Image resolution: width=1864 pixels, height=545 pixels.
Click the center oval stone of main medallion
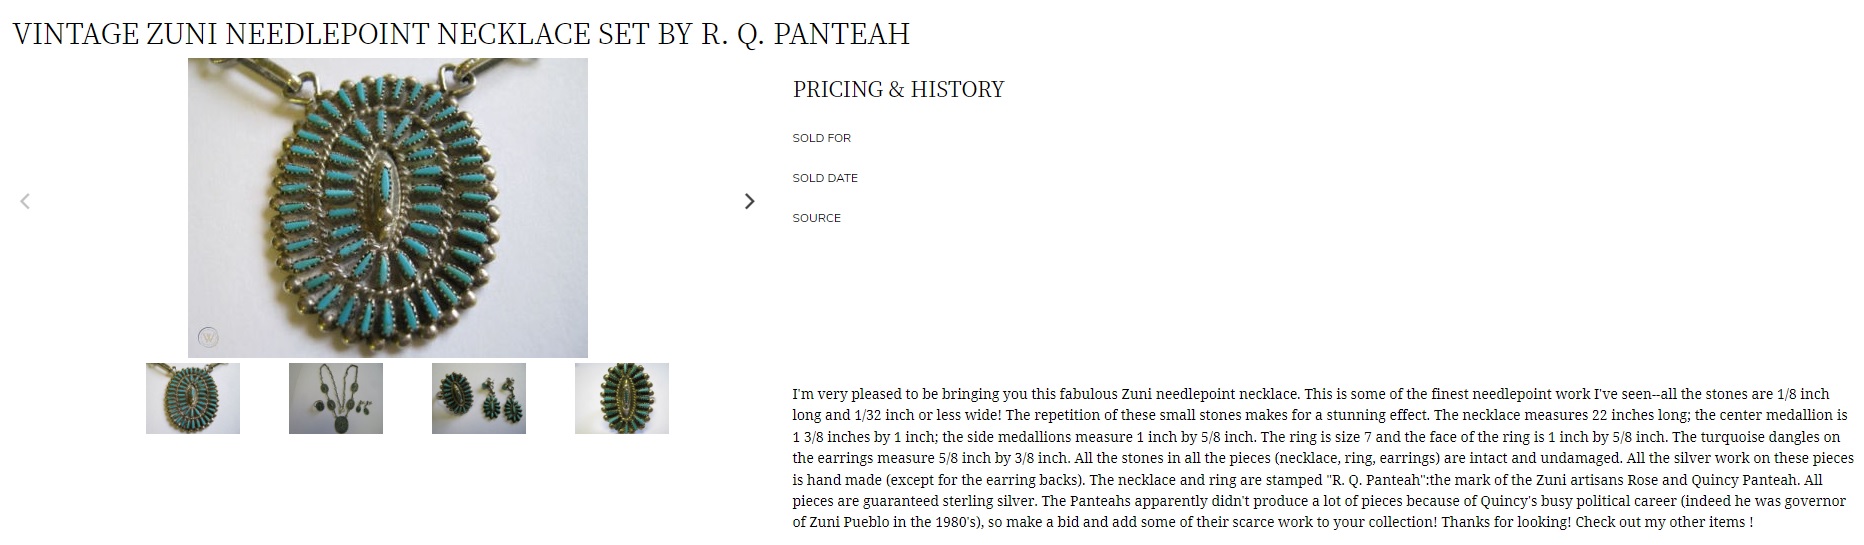tap(379, 197)
